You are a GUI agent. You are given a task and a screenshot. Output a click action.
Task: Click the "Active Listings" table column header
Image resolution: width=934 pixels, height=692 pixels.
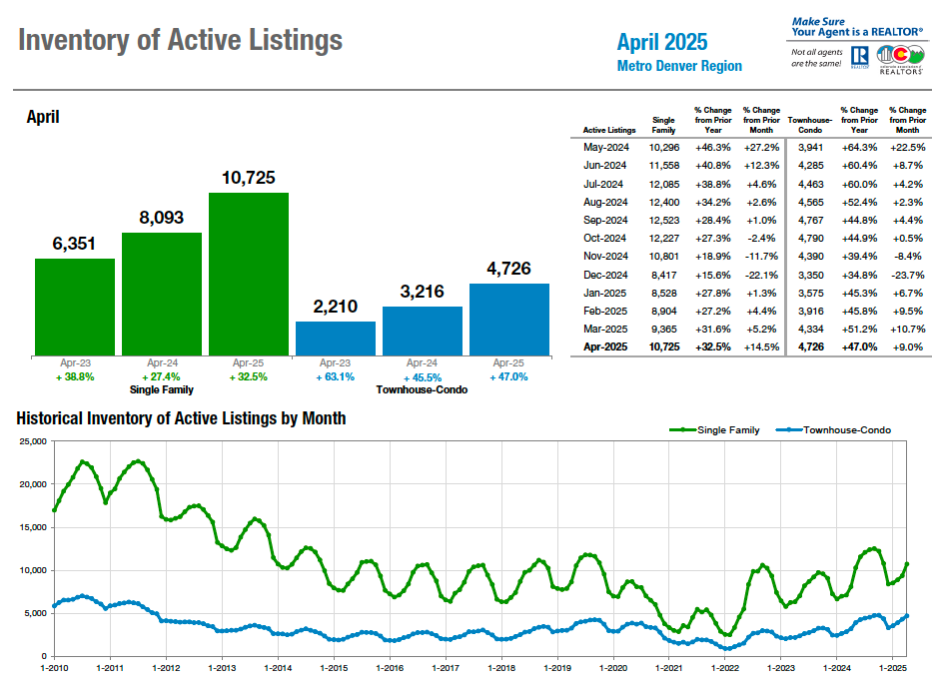click(608, 130)
